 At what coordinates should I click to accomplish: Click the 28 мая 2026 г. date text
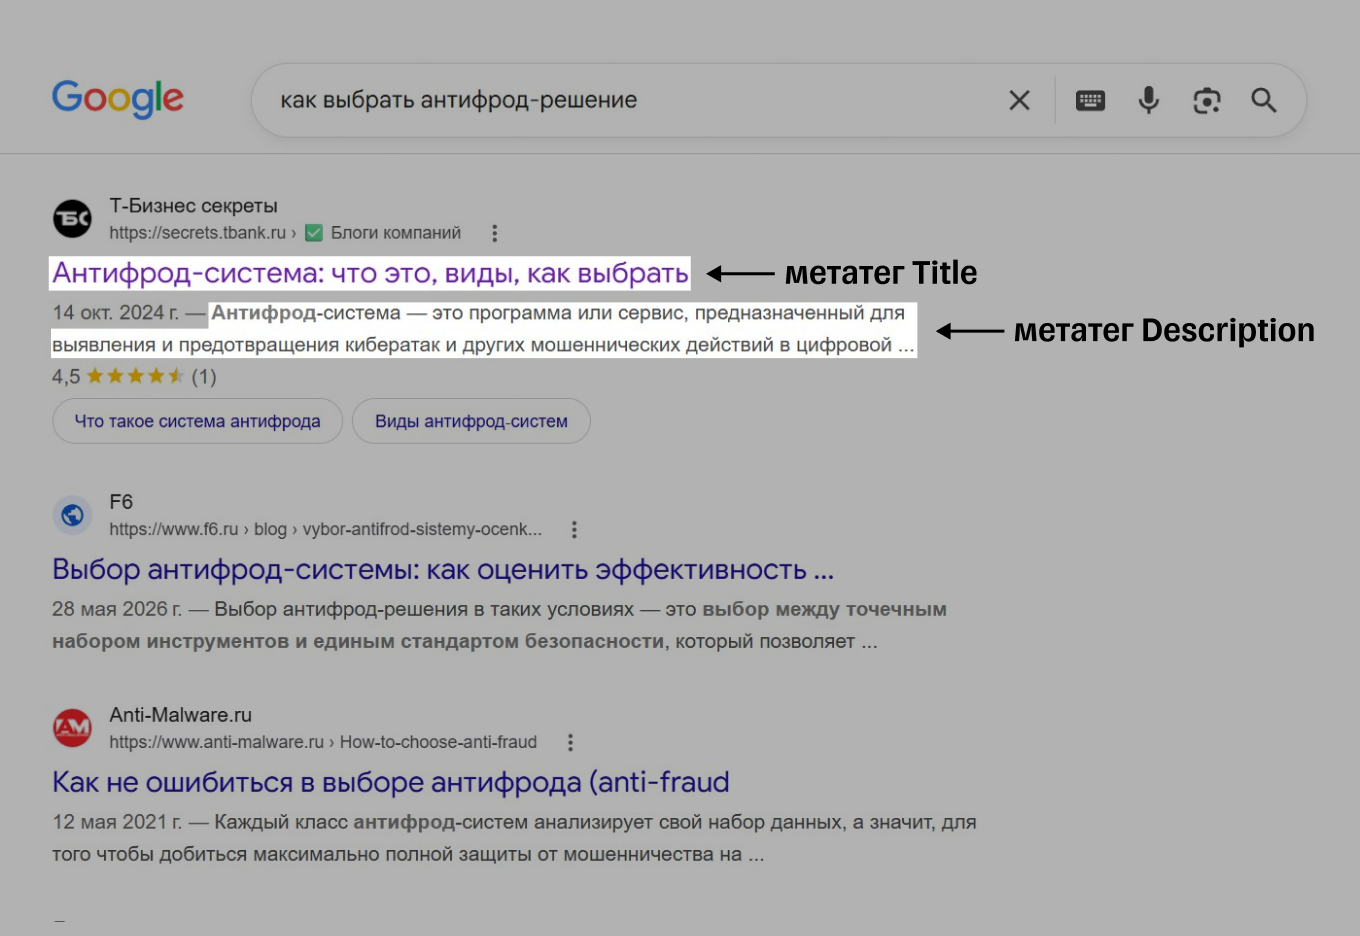click(117, 609)
